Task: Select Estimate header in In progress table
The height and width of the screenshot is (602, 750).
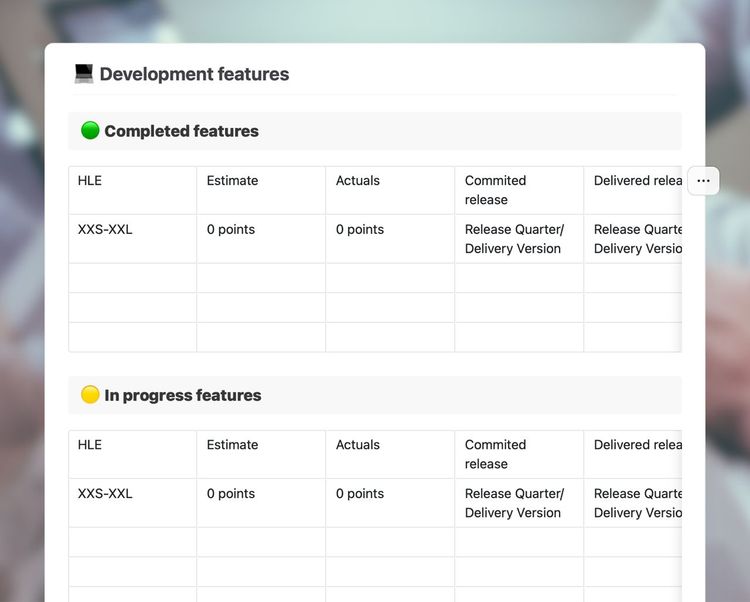Action: pos(232,445)
